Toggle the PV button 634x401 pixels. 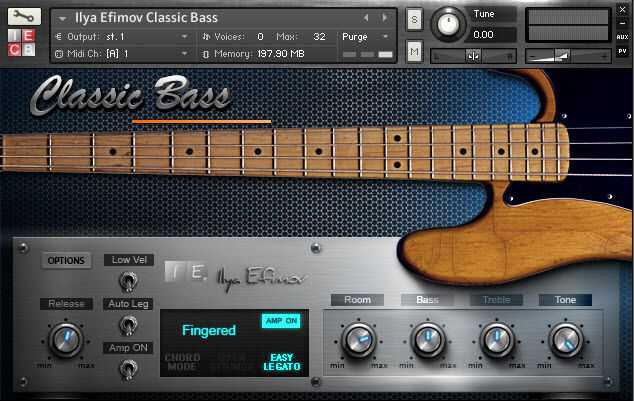pos(622,51)
